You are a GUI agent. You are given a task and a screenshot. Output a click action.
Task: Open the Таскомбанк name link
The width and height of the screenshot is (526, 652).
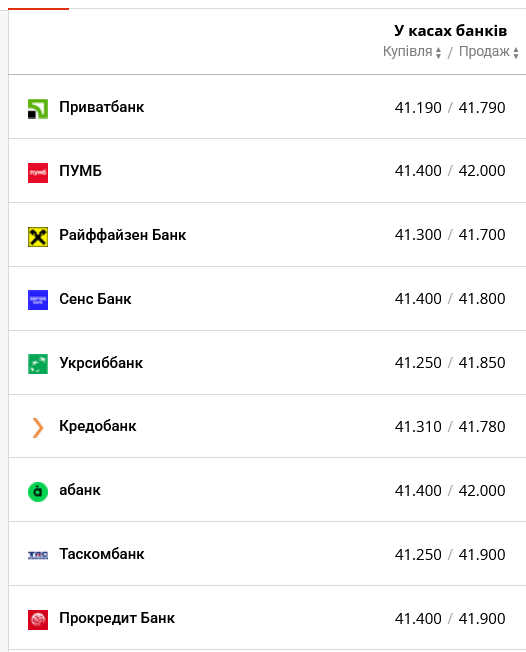[x=101, y=554]
